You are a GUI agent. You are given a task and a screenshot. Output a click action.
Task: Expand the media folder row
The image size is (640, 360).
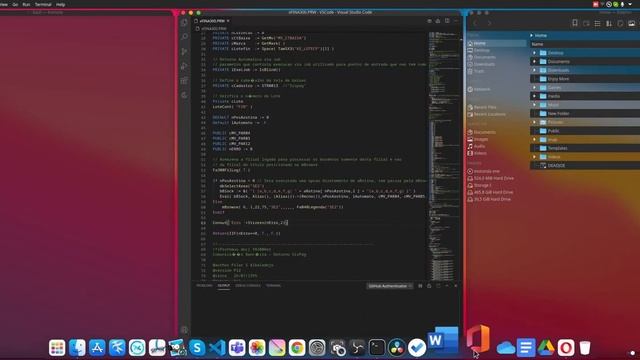coord(534,96)
